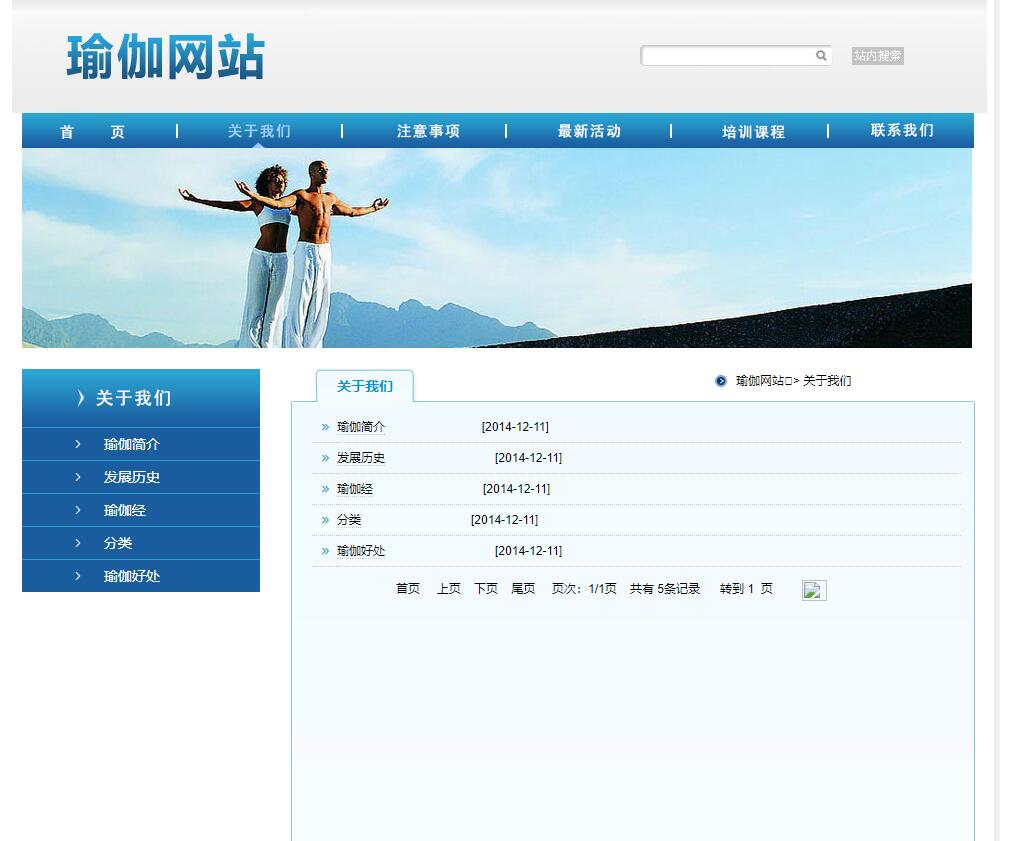Click the double-arrow icon before 瑜伽好处 in list

[325, 551]
